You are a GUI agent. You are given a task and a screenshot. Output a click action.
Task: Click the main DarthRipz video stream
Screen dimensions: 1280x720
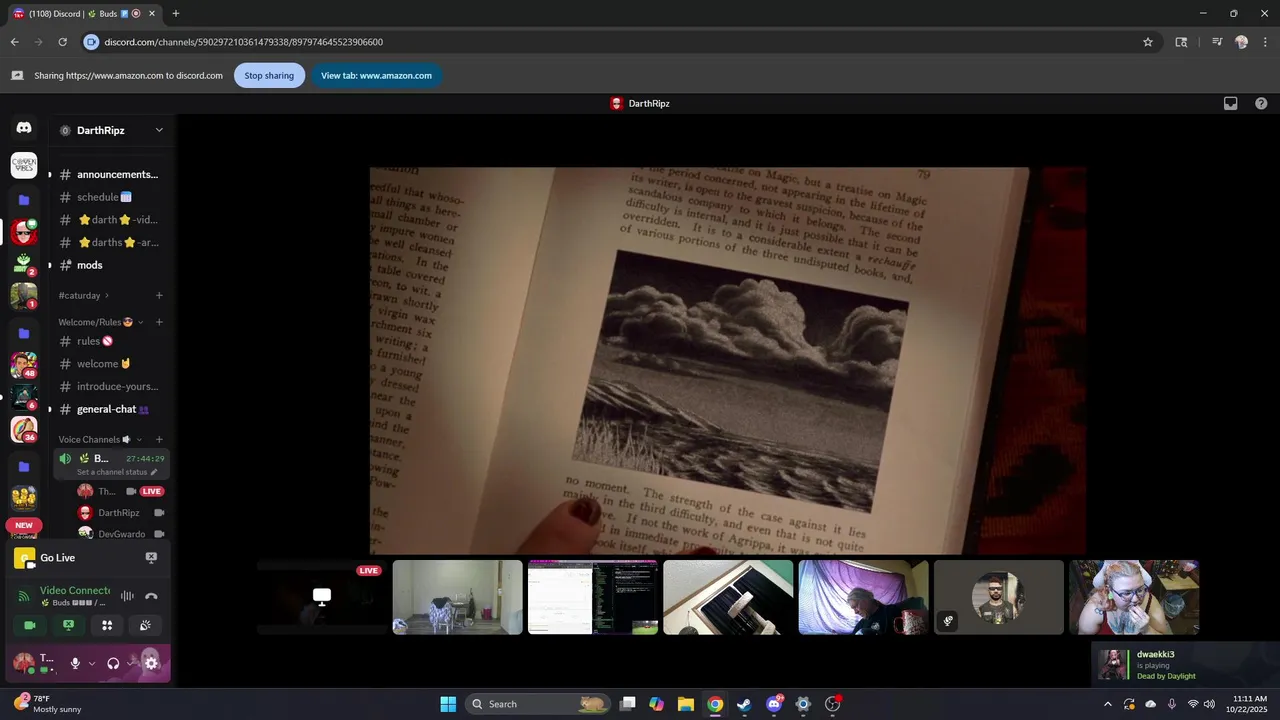728,360
